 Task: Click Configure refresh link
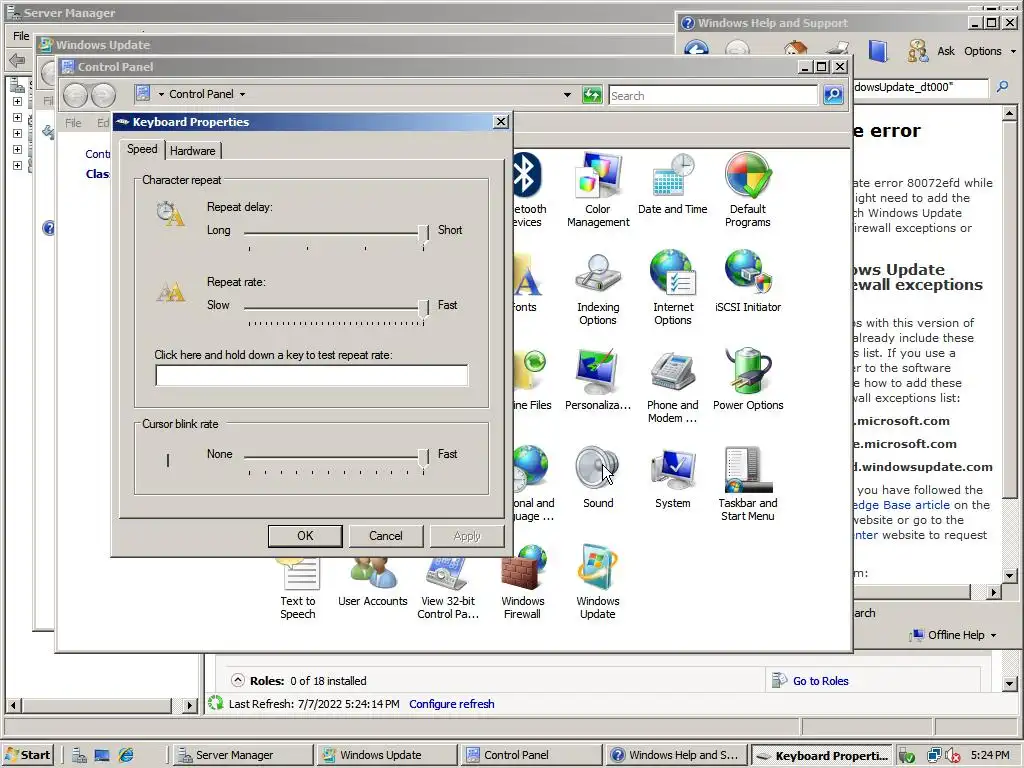pos(452,704)
